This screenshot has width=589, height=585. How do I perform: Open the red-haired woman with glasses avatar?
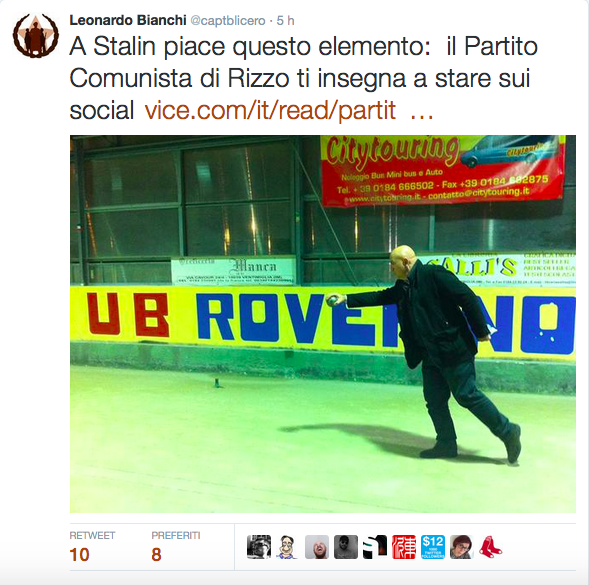click(462, 547)
